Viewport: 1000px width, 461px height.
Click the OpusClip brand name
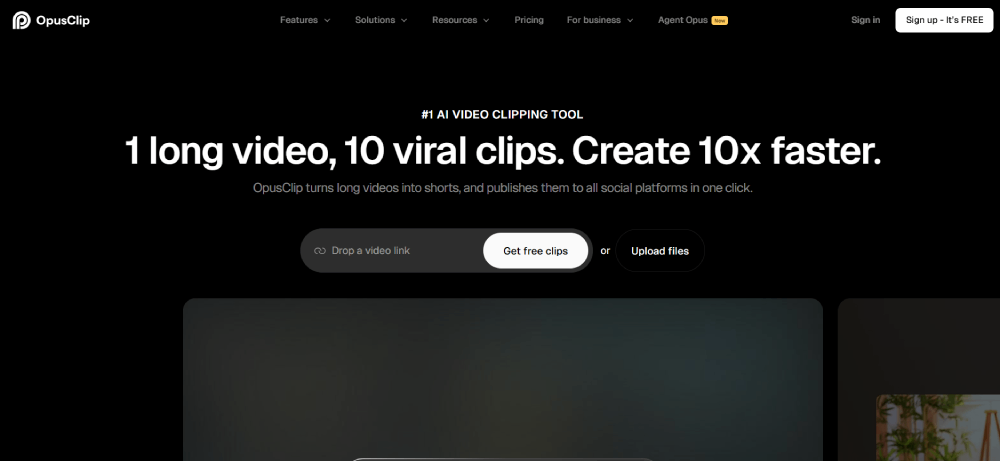(x=62, y=20)
